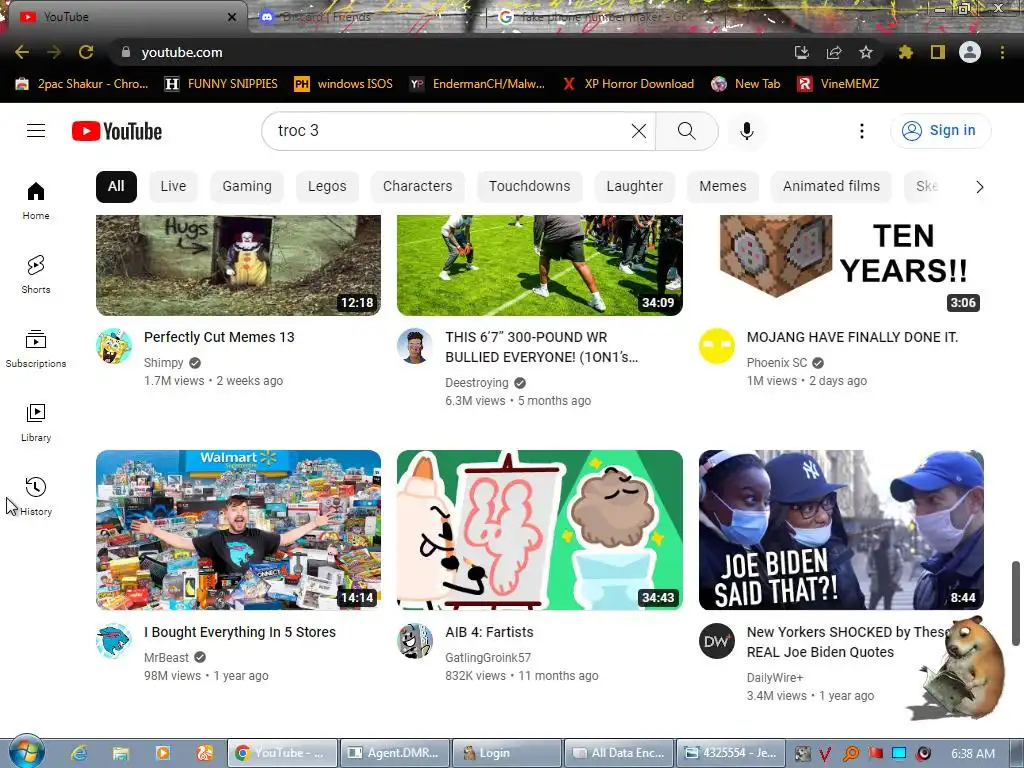The height and width of the screenshot is (768, 1024).
Task: Open the VineMEMZ bookmark
Action: (839, 84)
